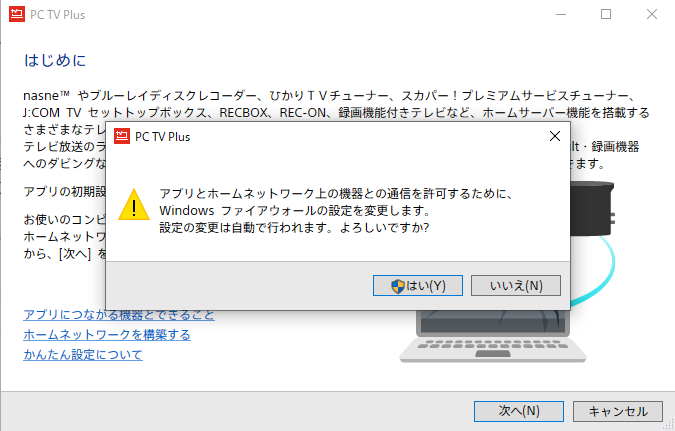
Task: Click the はじめに heading
Action: click(x=55, y=60)
